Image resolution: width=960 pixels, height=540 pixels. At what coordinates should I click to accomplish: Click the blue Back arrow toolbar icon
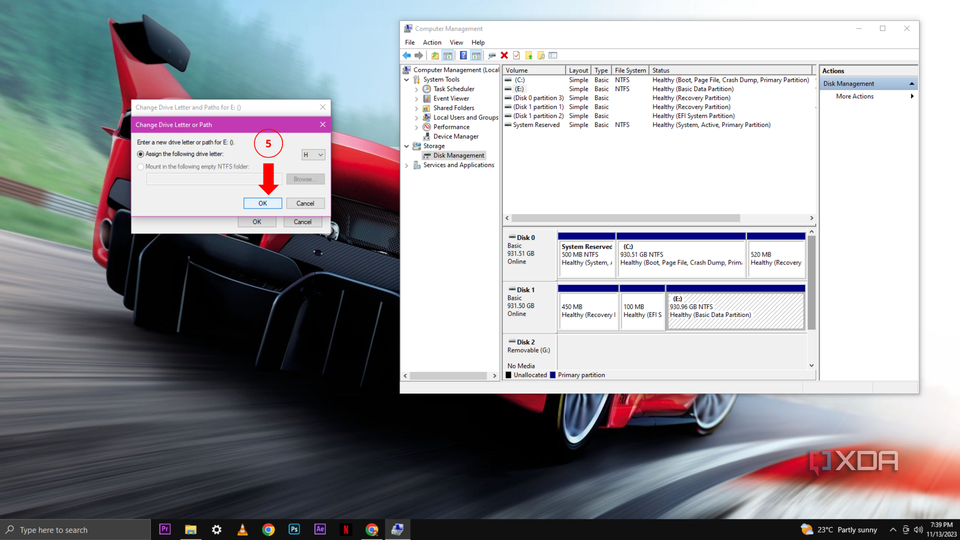(407, 56)
